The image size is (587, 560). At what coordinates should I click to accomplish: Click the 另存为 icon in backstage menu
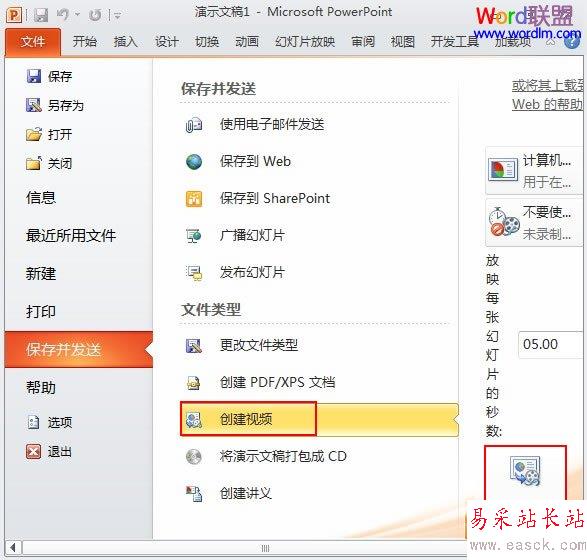[34, 105]
